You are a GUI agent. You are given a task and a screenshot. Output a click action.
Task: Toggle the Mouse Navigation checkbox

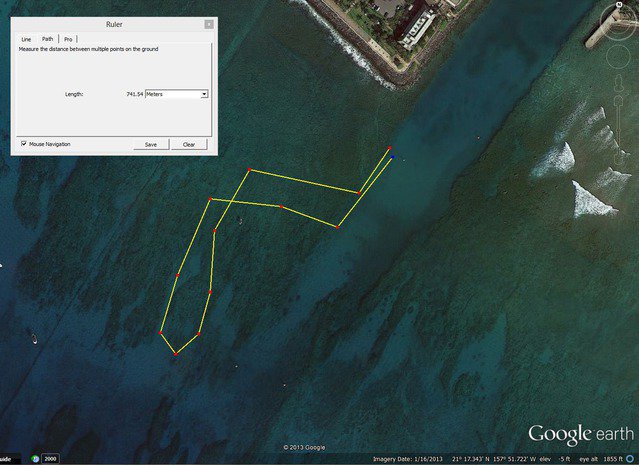[24, 144]
